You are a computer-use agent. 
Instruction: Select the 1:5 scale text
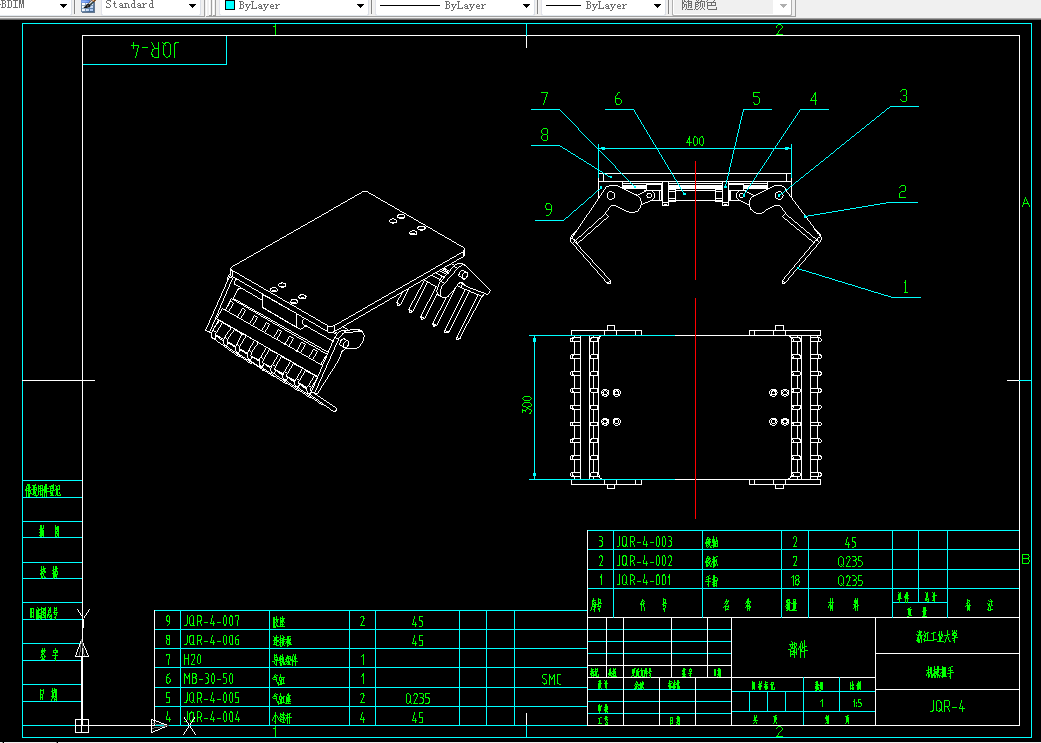[858, 703]
